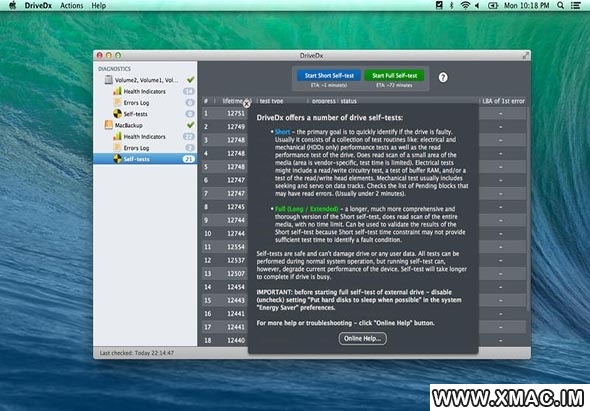Open Errors Log under MacBackup
The width and height of the screenshot is (590, 411).
tap(145, 148)
